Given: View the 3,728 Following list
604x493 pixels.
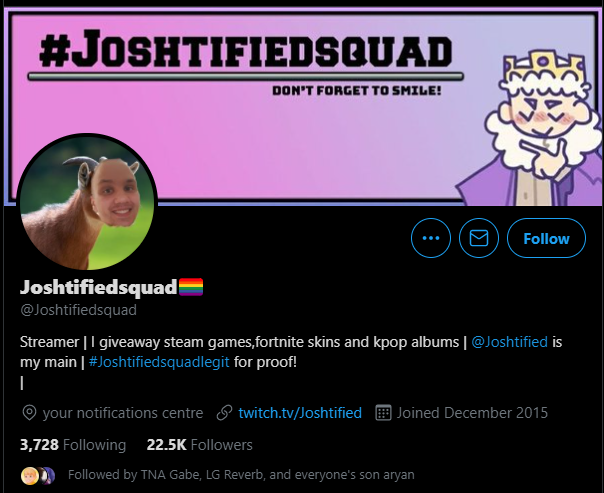Looking at the screenshot, I should (x=73, y=445).
